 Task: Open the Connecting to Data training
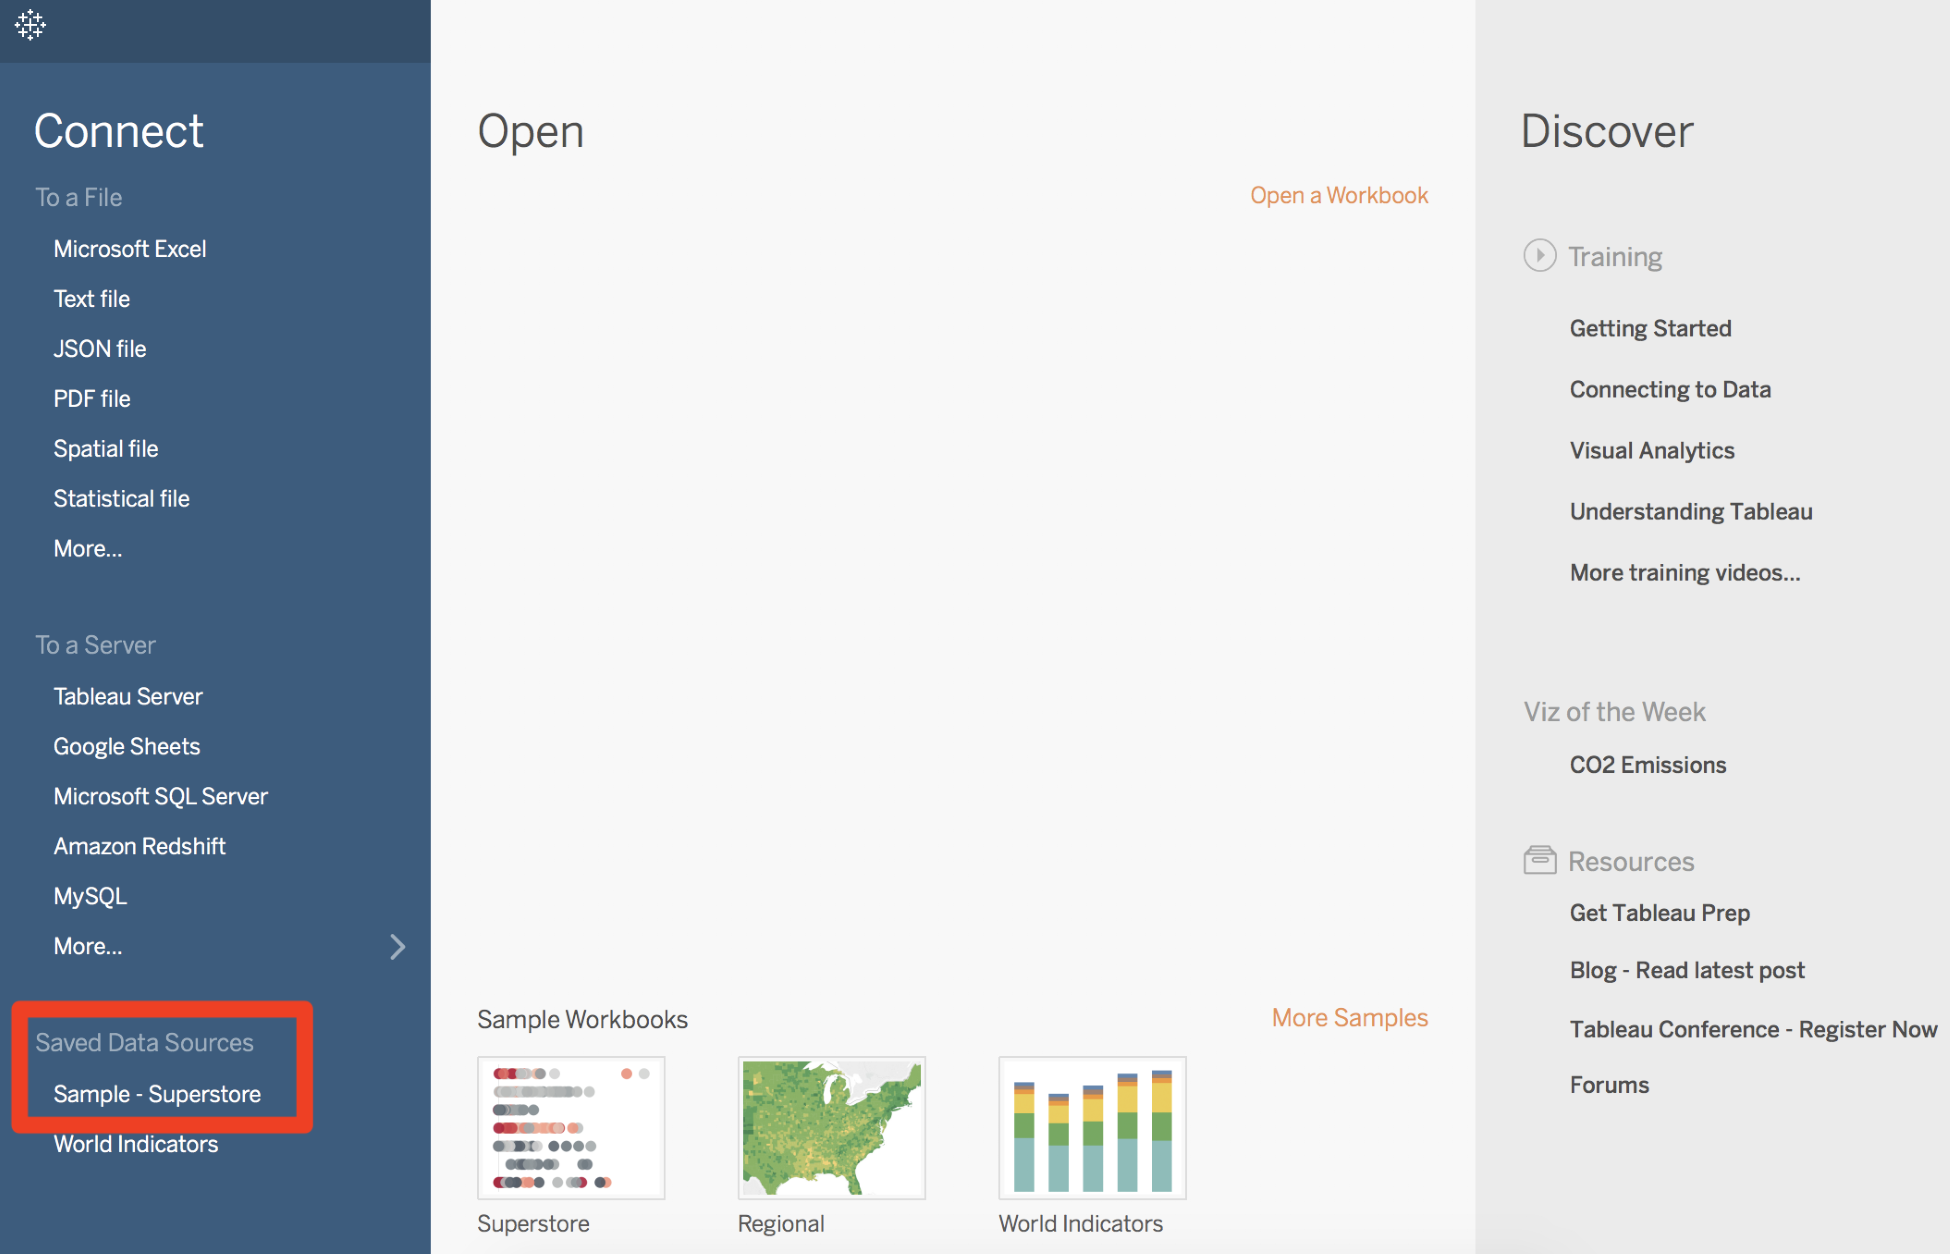point(1670,389)
